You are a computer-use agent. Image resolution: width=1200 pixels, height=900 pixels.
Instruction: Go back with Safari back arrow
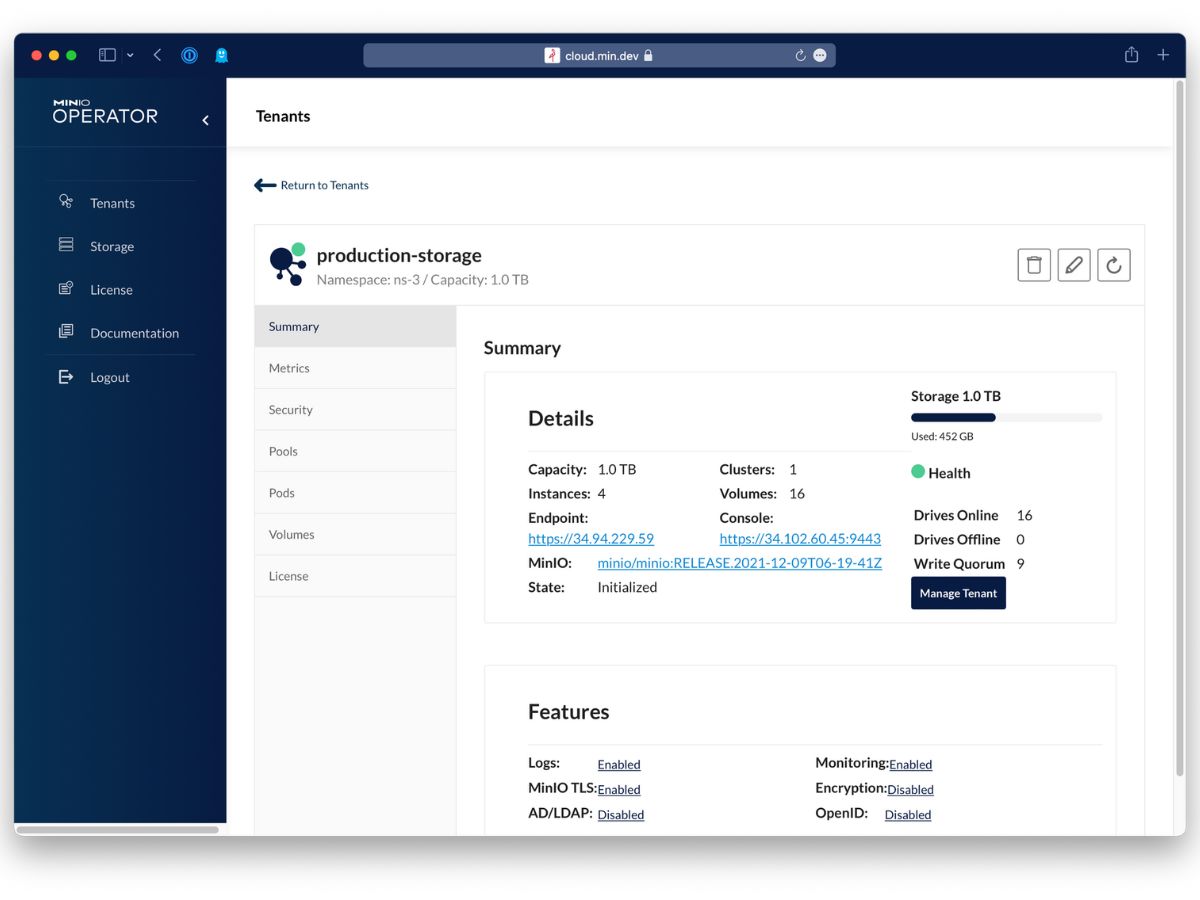(157, 55)
